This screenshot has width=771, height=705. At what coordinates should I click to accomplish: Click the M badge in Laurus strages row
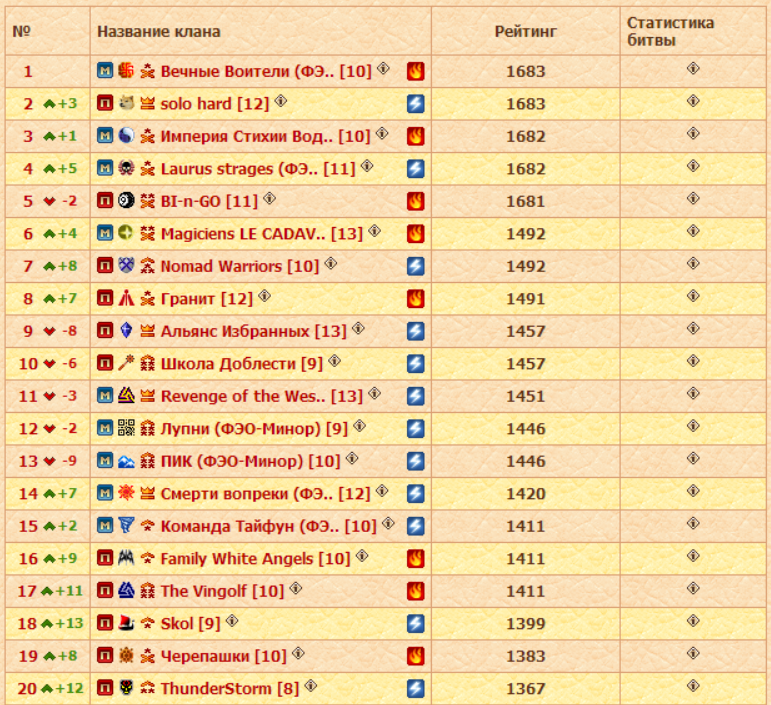click(x=105, y=169)
